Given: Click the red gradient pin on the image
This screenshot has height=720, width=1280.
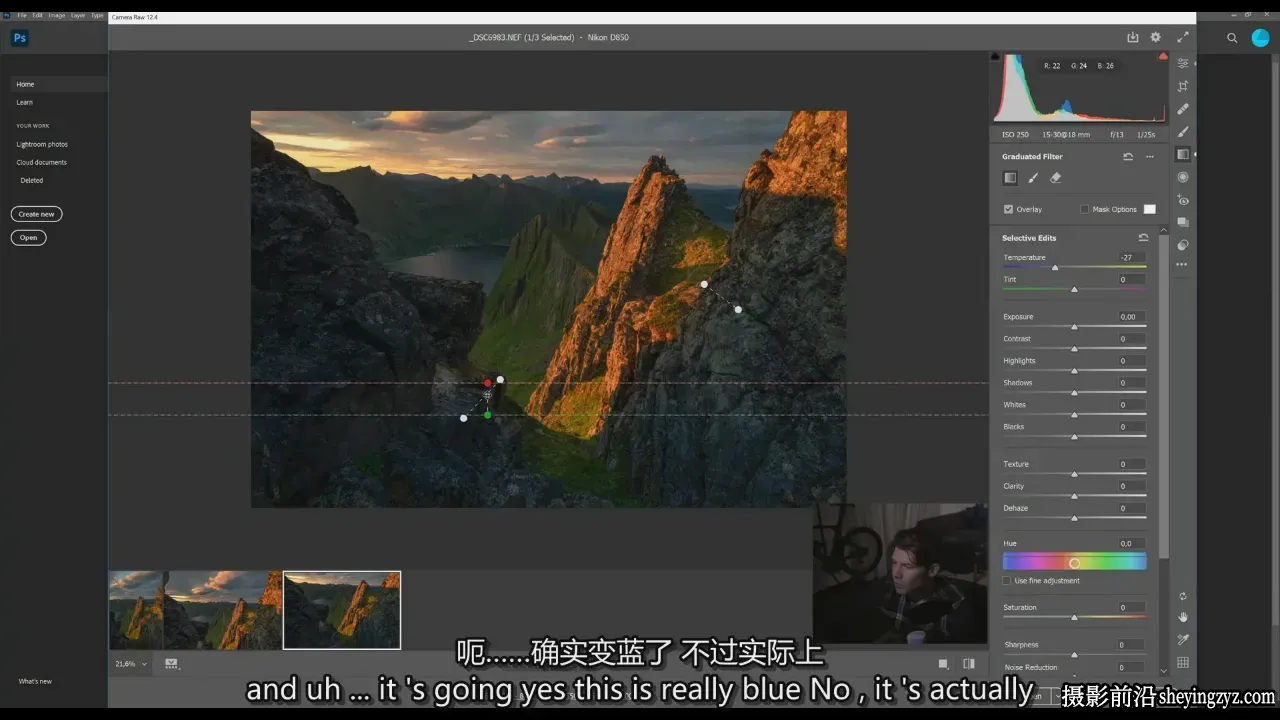Looking at the screenshot, I should tap(487, 383).
